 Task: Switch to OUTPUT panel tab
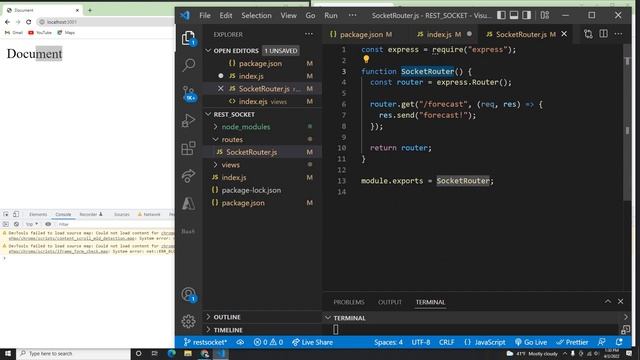tap(390, 302)
